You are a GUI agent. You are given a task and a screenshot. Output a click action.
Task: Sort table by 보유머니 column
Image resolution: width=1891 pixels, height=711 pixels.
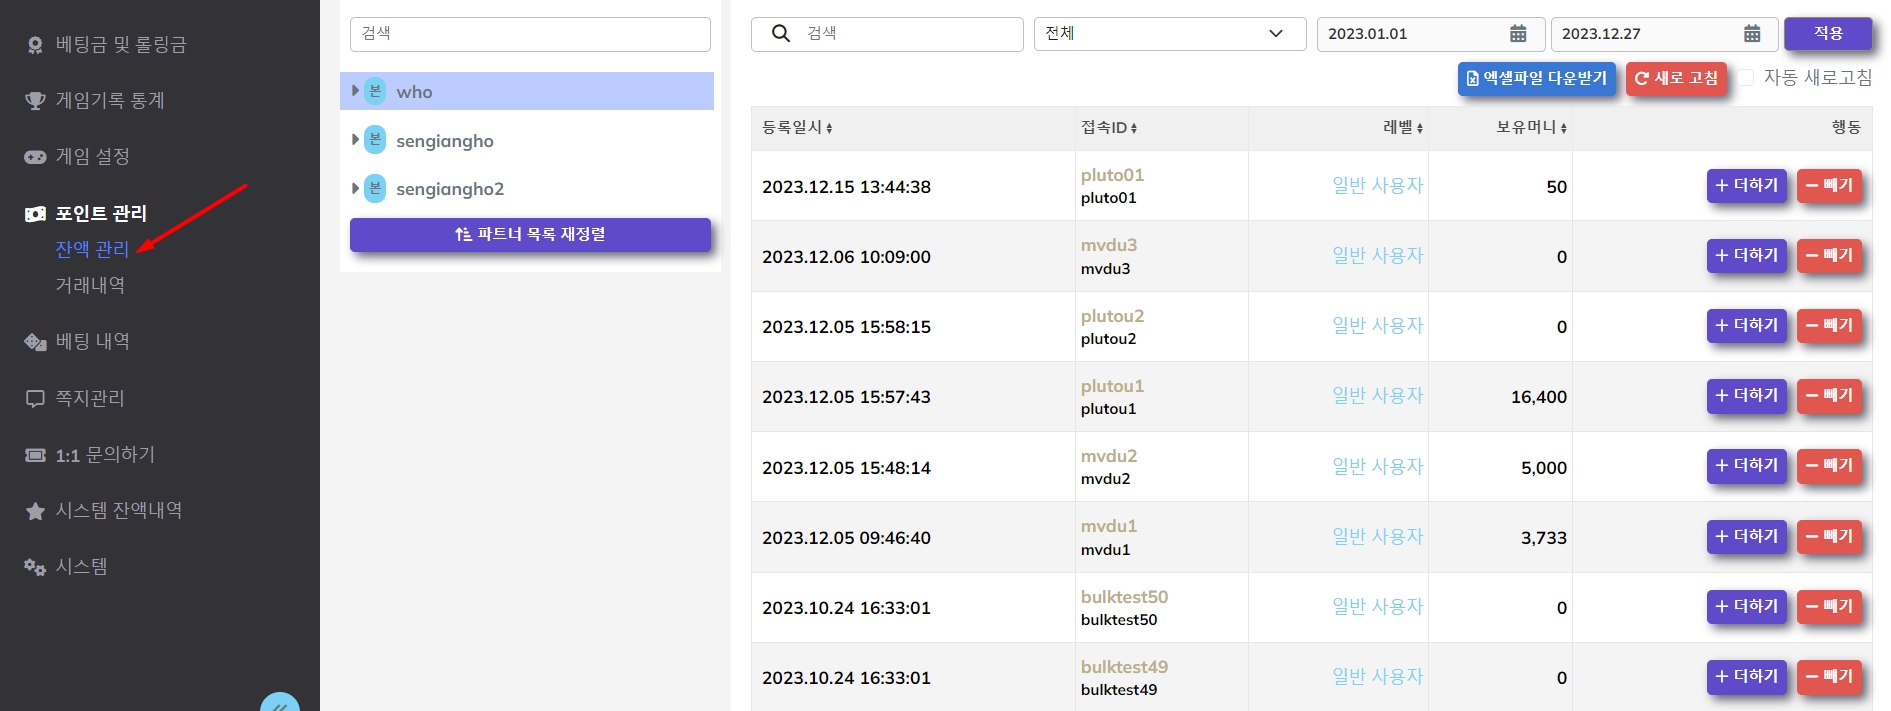click(1531, 128)
